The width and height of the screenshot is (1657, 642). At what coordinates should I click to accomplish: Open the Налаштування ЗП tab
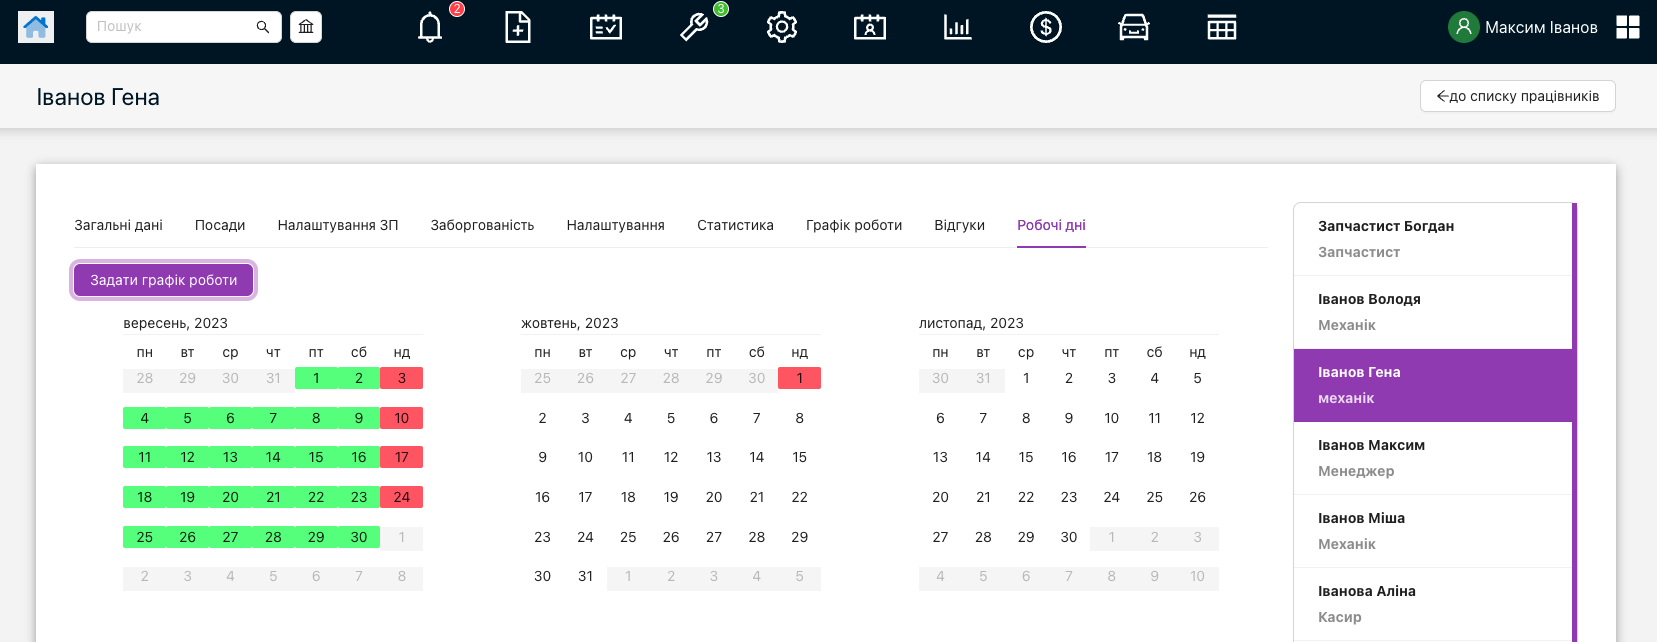point(338,225)
